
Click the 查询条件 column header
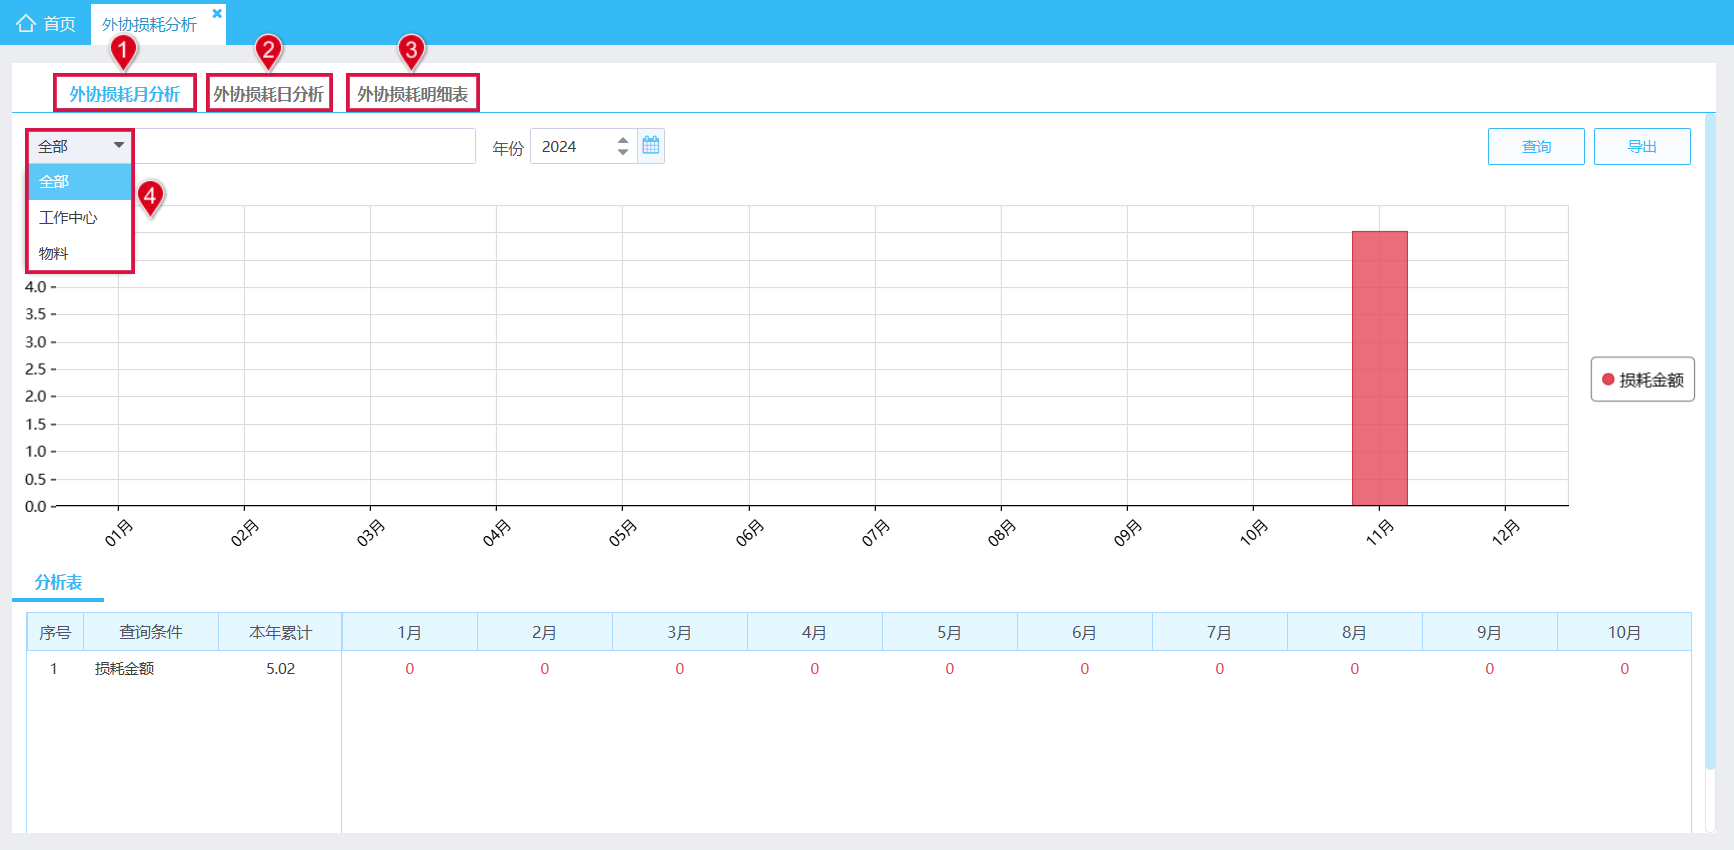[151, 632]
